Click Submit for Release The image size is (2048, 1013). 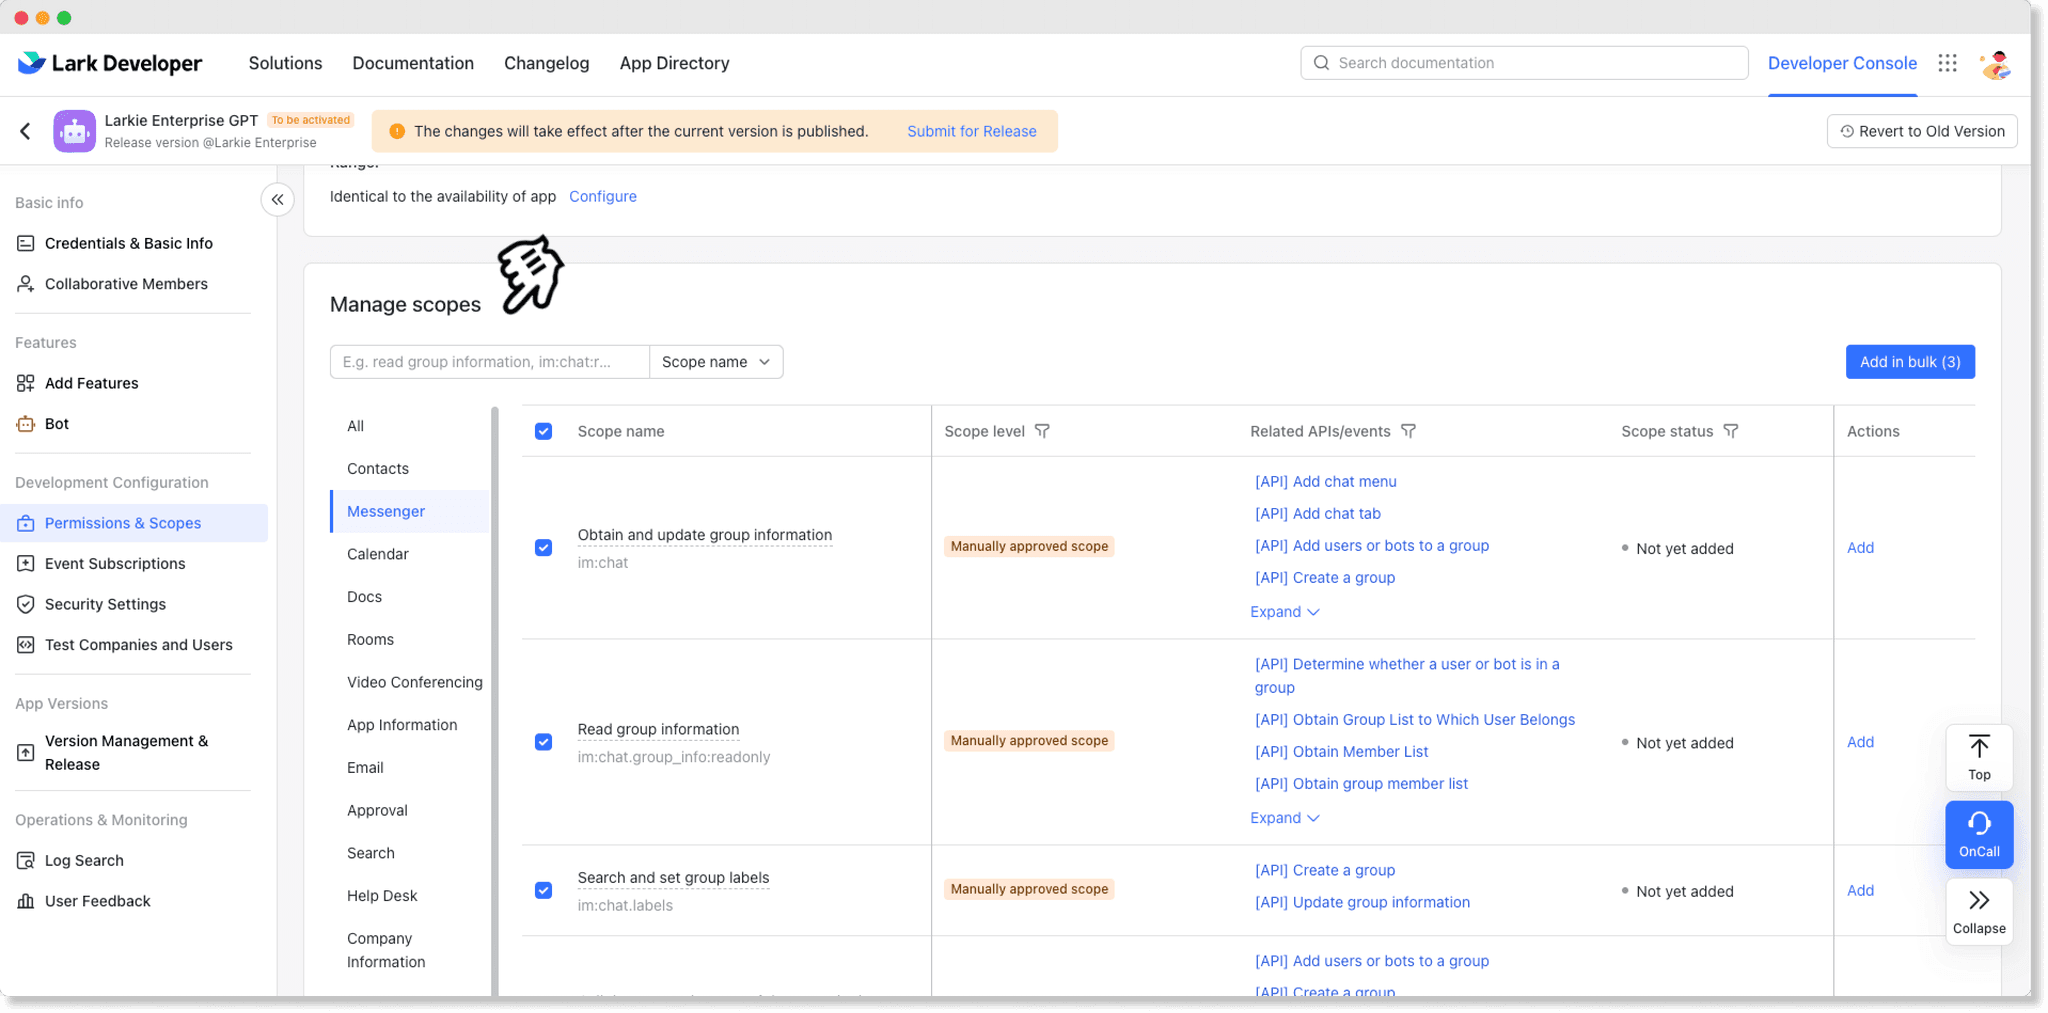[x=971, y=130]
